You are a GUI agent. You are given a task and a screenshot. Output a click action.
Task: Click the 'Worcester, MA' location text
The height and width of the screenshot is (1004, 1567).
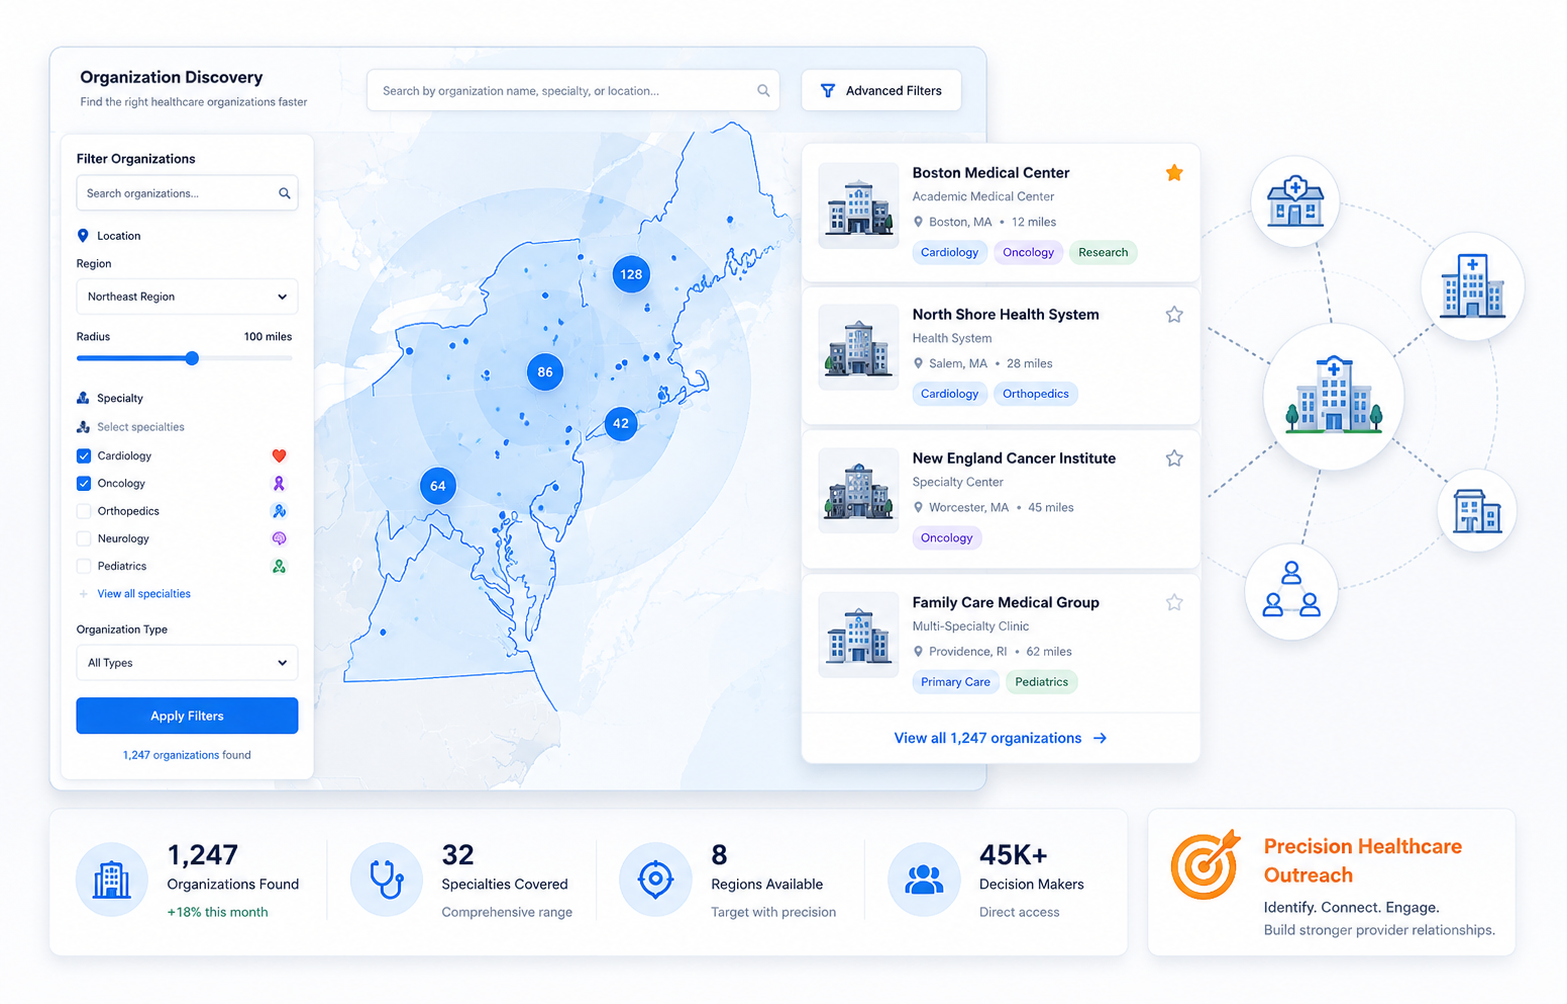[969, 508]
